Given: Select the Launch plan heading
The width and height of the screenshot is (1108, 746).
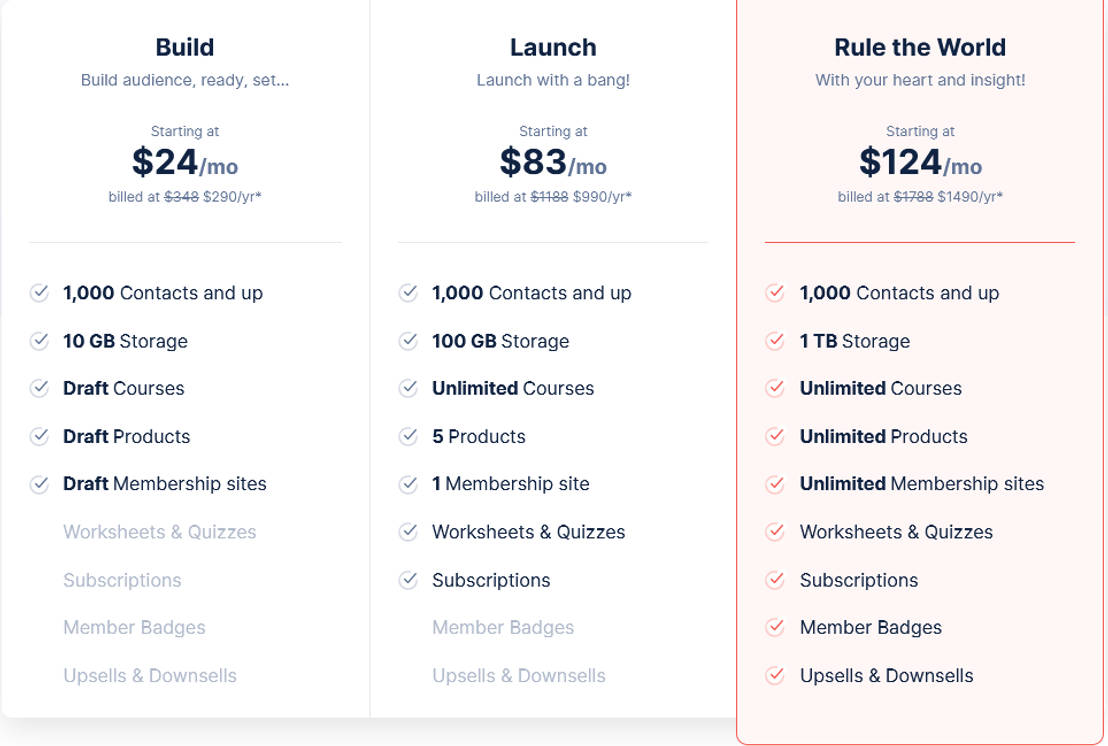Looking at the screenshot, I should tap(553, 47).
